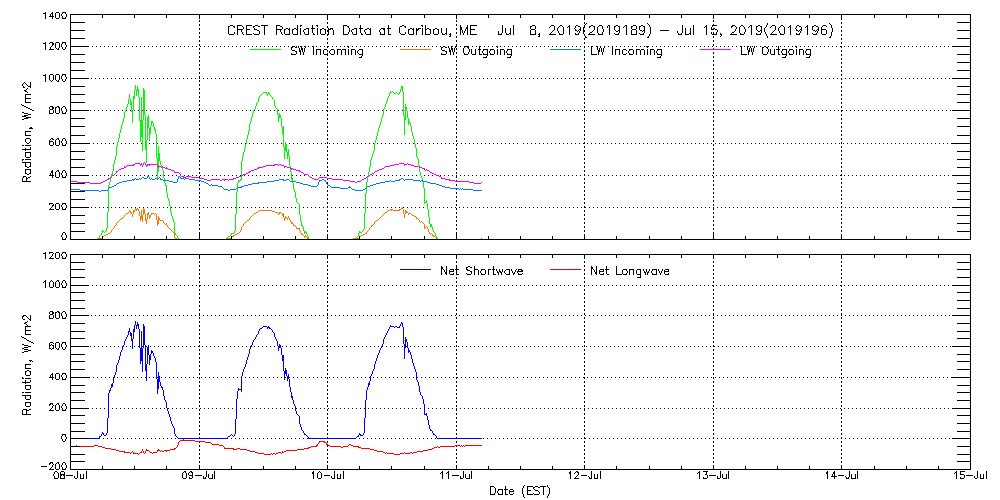1000x500 pixels.
Task: Select the 13-Jul date tick label
Action: click(x=713, y=476)
